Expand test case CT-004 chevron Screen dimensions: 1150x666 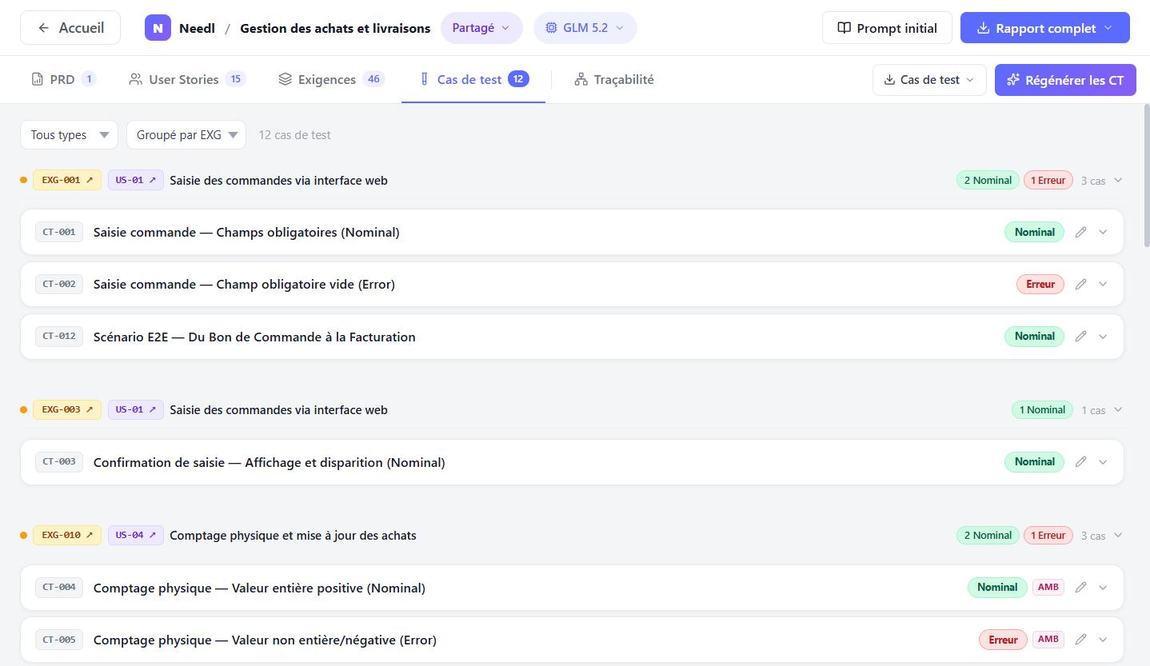click(x=1103, y=588)
